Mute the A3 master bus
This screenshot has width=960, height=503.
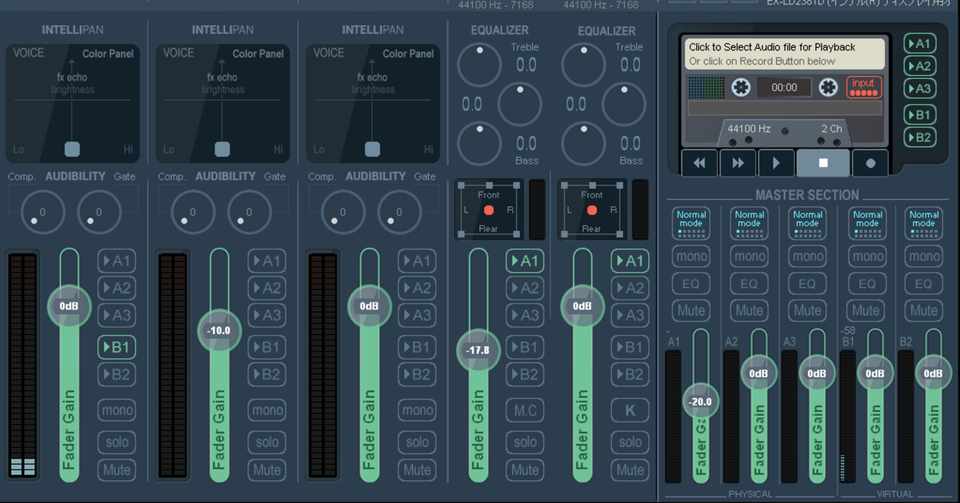pyautogui.click(x=808, y=311)
